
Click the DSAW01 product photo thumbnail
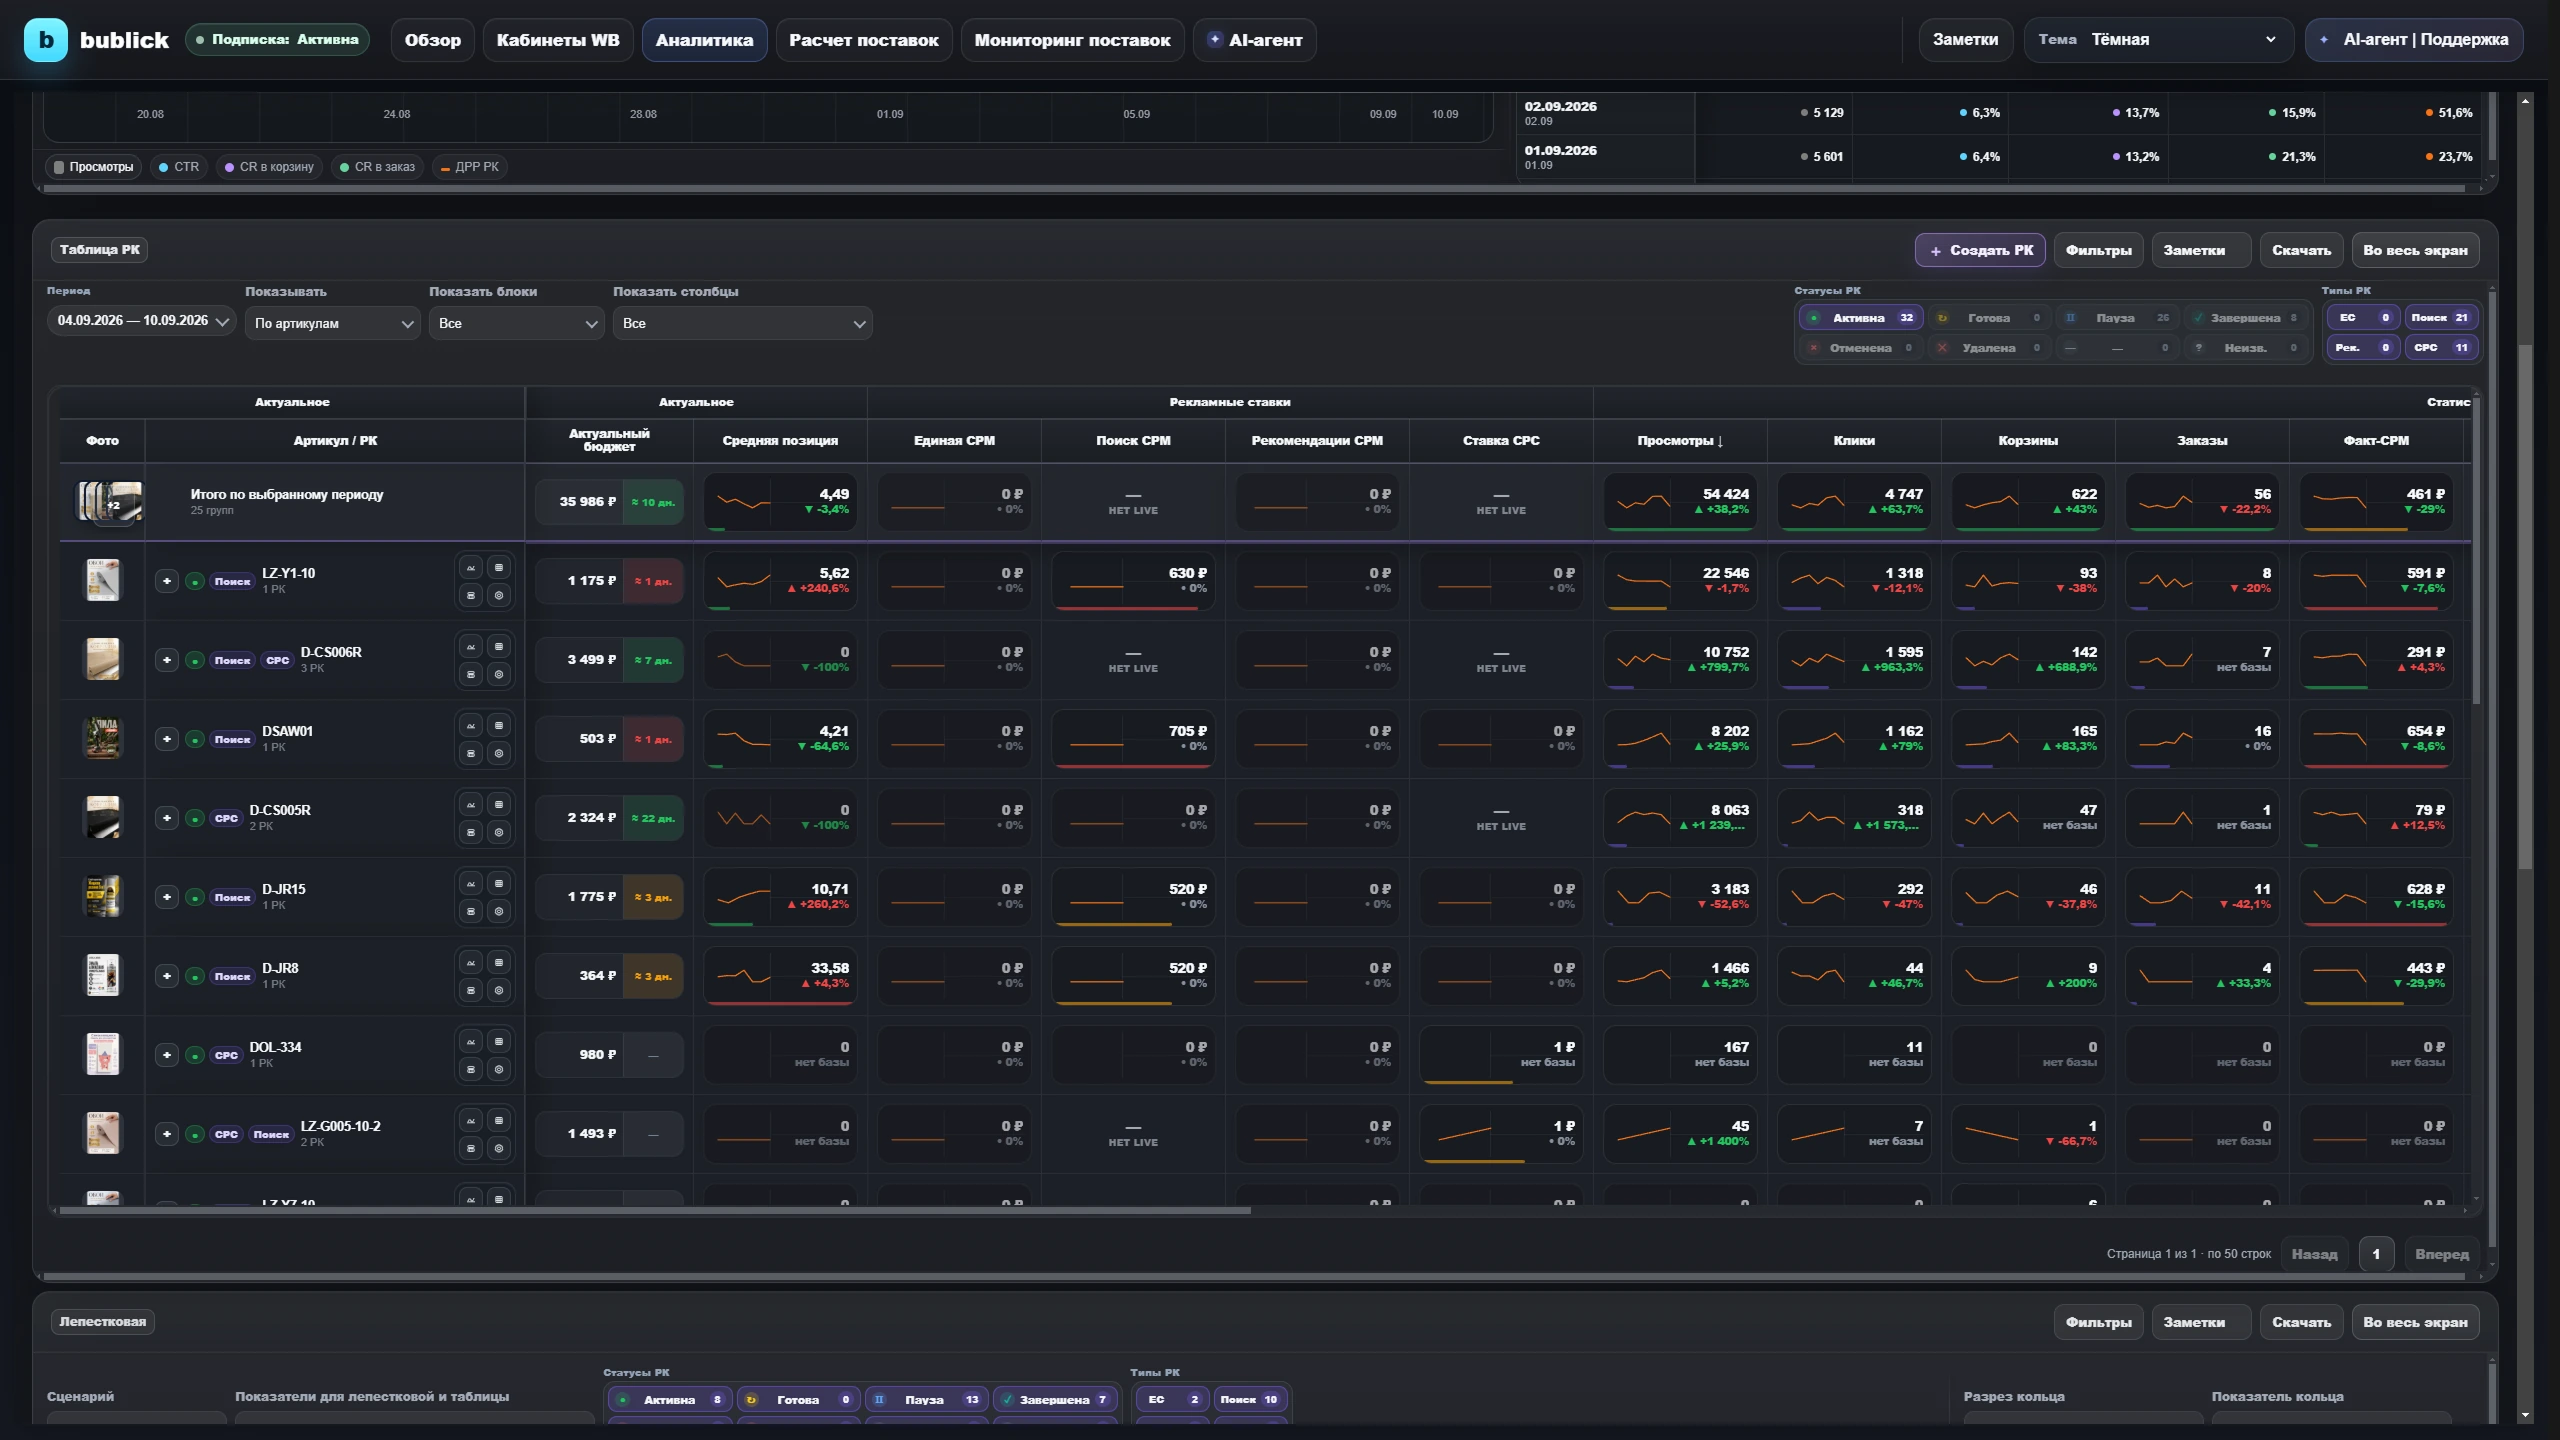[102, 738]
